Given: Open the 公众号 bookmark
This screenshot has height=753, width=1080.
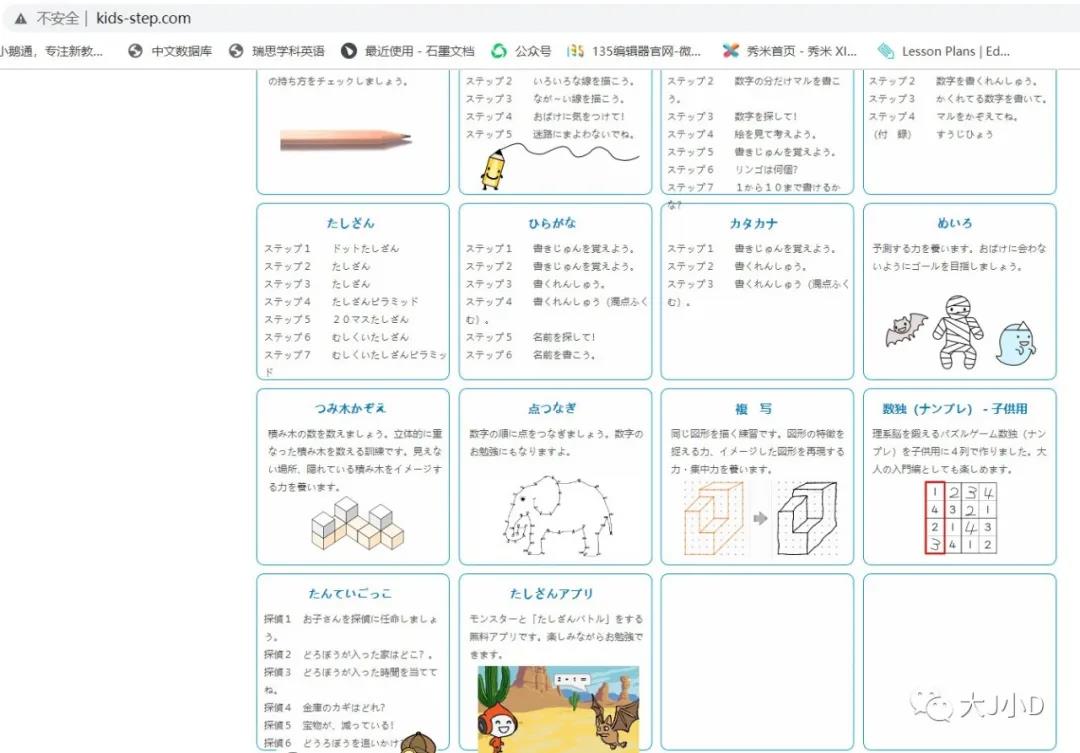Looking at the screenshot, I should [x=521, y=51].
